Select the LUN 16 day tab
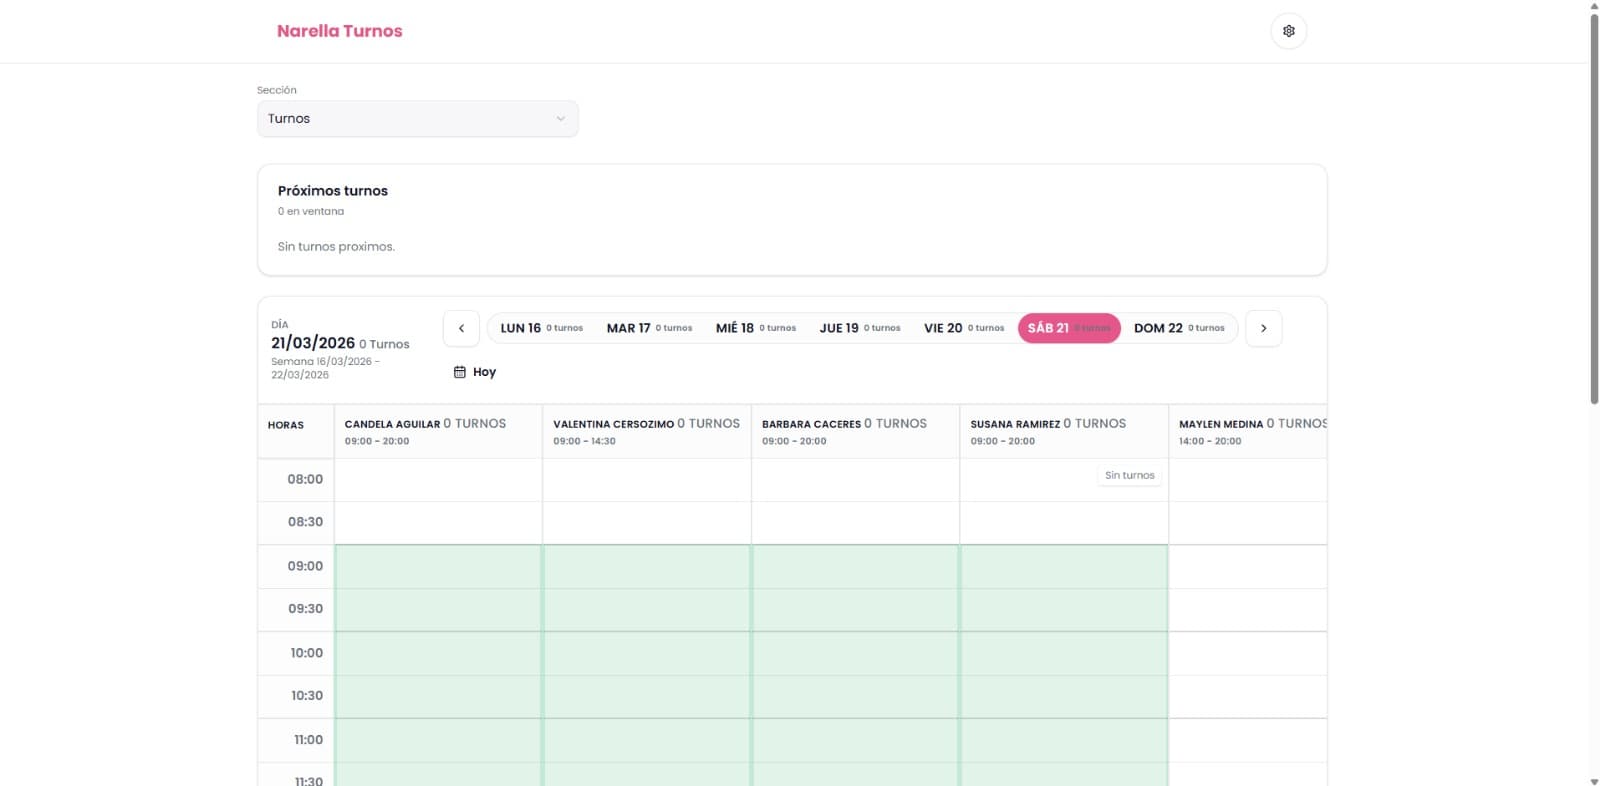The height and width of the screenshot is (786, 1600). [541, 328]
